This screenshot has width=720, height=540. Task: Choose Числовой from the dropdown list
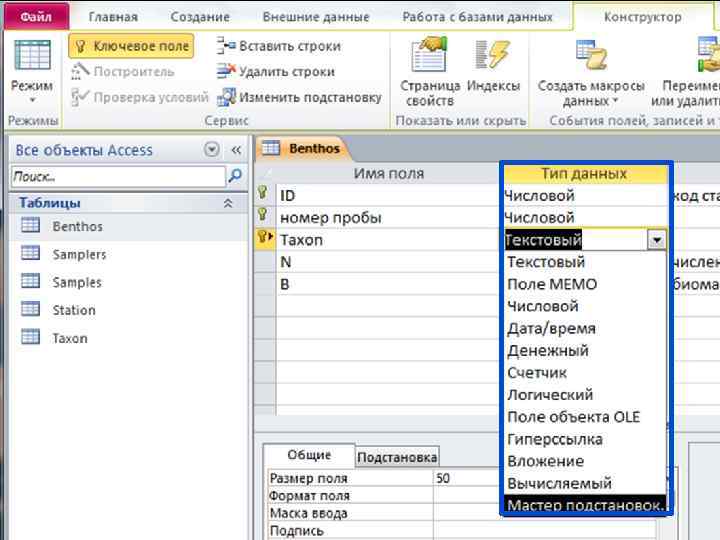click(x=585, y=306)
